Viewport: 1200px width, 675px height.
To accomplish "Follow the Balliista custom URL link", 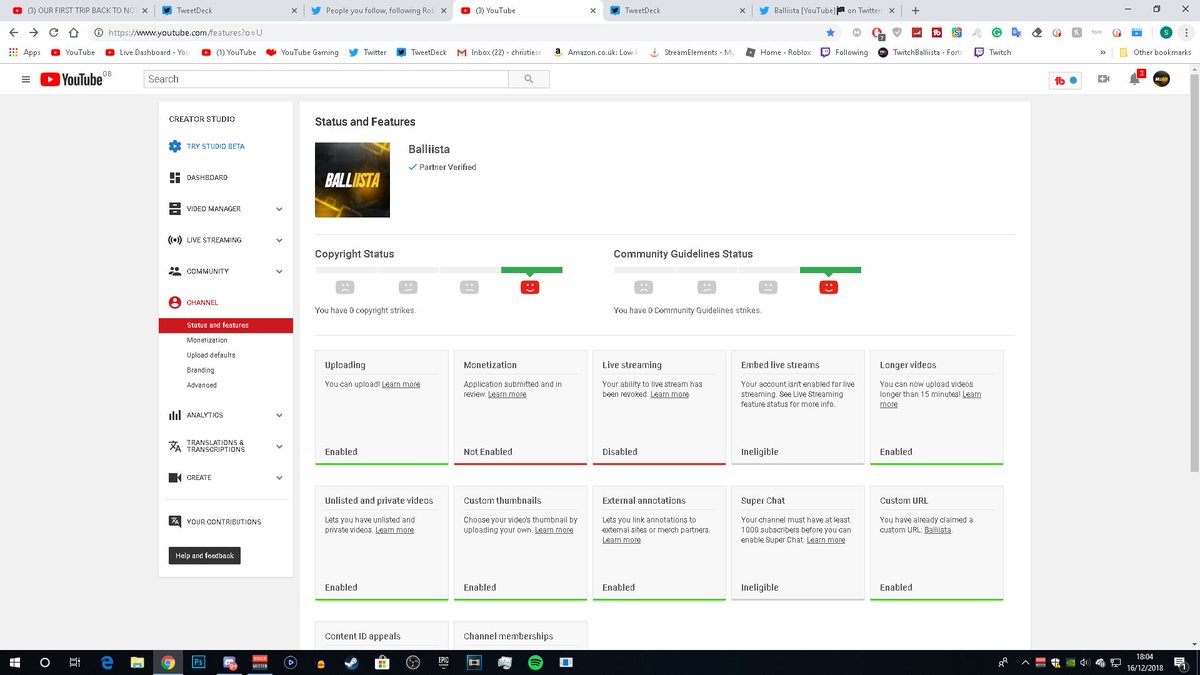I will 938,530.
